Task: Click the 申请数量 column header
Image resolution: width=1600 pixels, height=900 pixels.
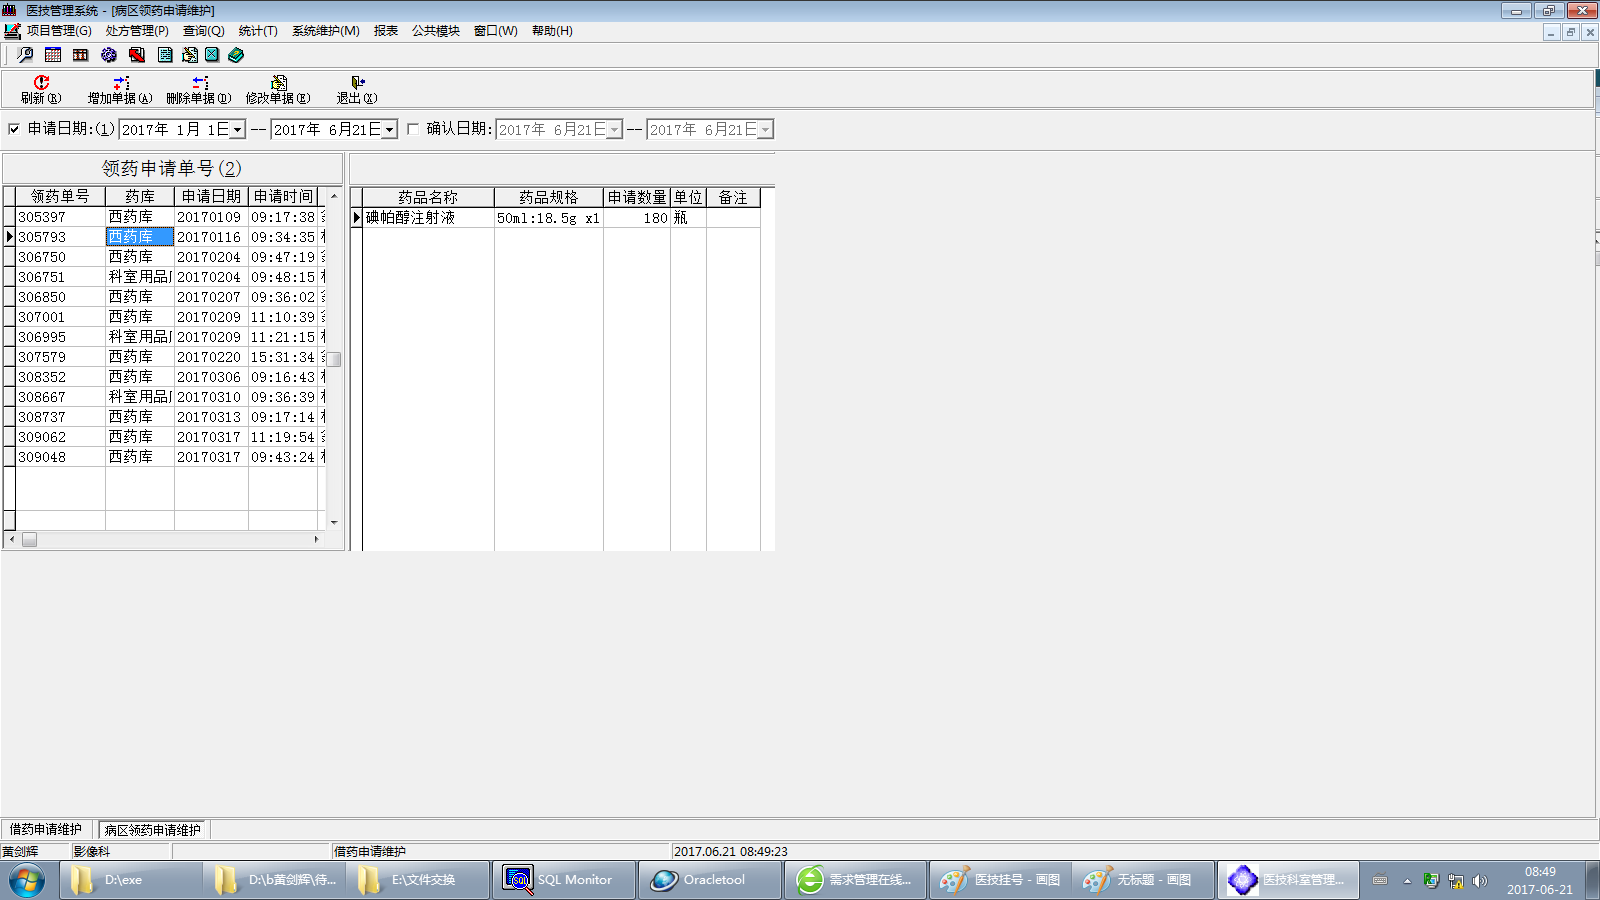Action: point(637,198)
